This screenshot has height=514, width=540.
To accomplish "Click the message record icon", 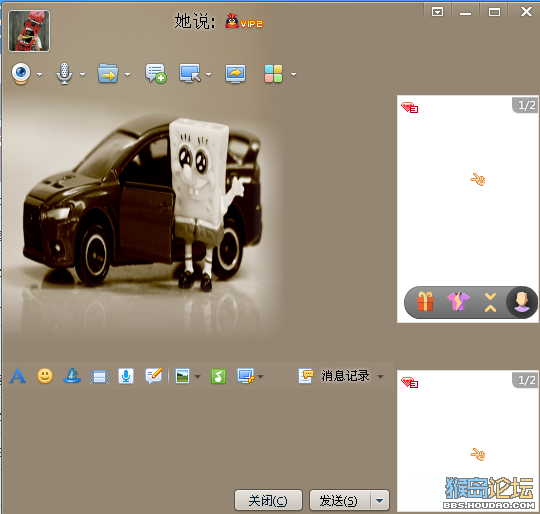I will click(306, 376).
